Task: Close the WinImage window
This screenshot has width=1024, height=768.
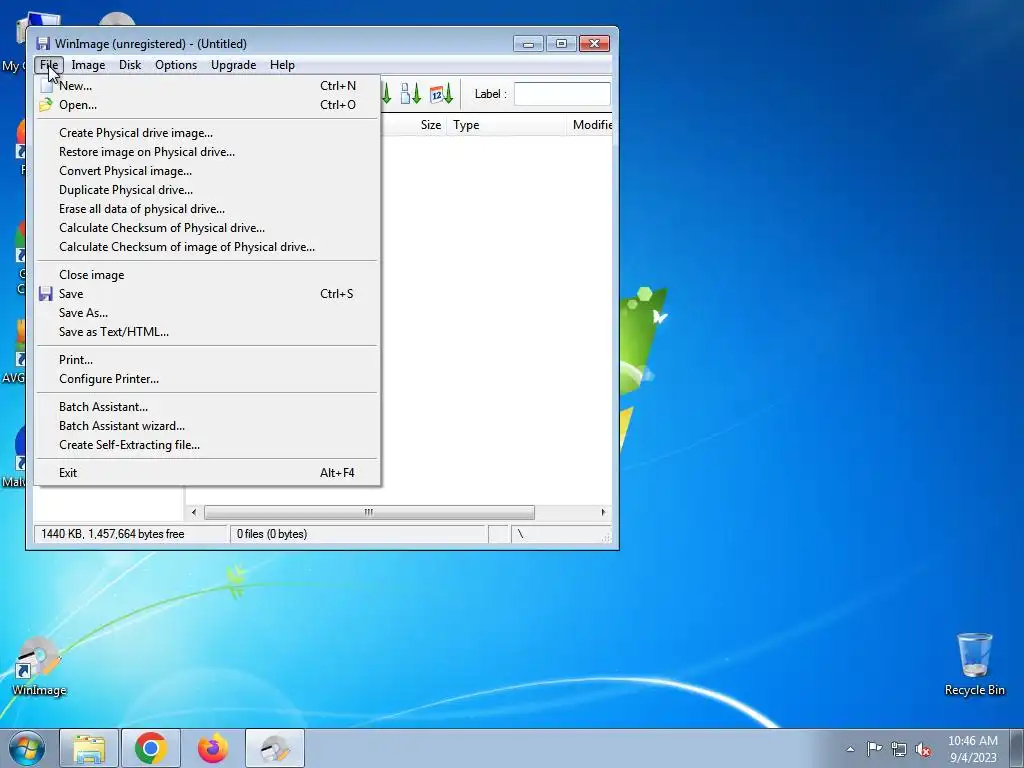Action: [x=594, y=44]
